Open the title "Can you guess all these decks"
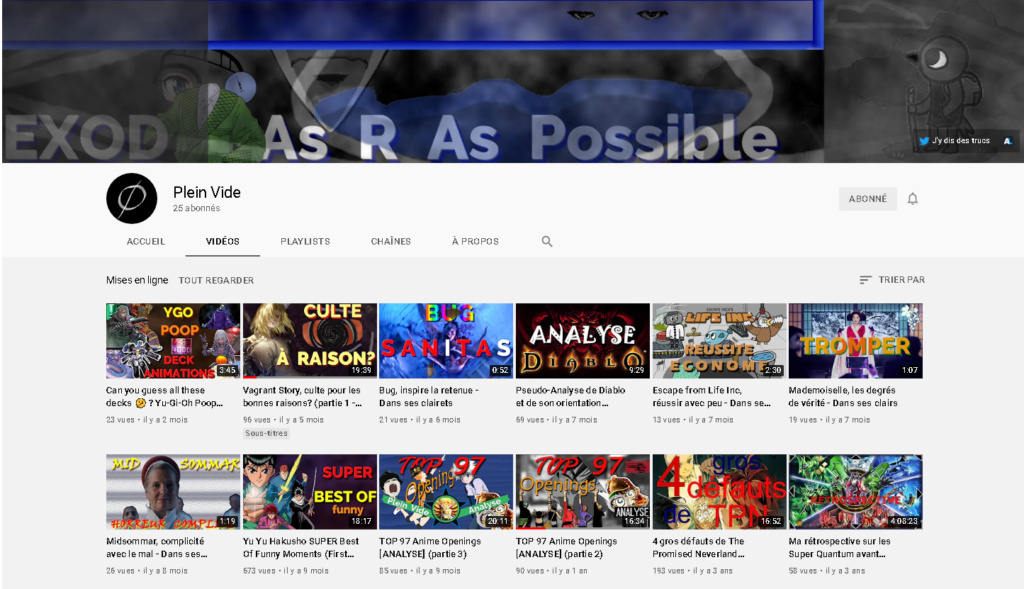 pyautogui.click(x=165, y=396)
